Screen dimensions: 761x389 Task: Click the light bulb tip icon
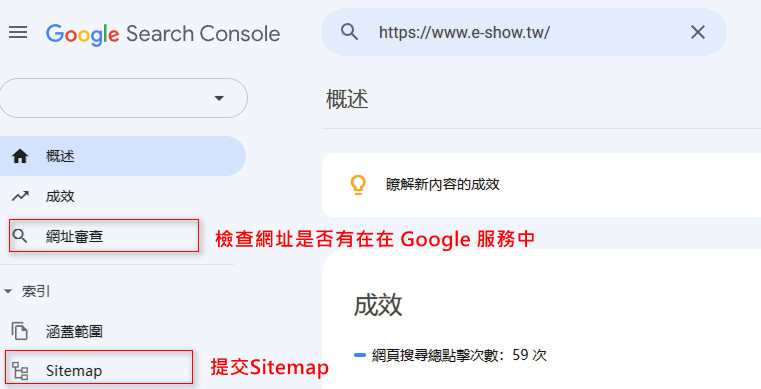click(x=358, y=185)
